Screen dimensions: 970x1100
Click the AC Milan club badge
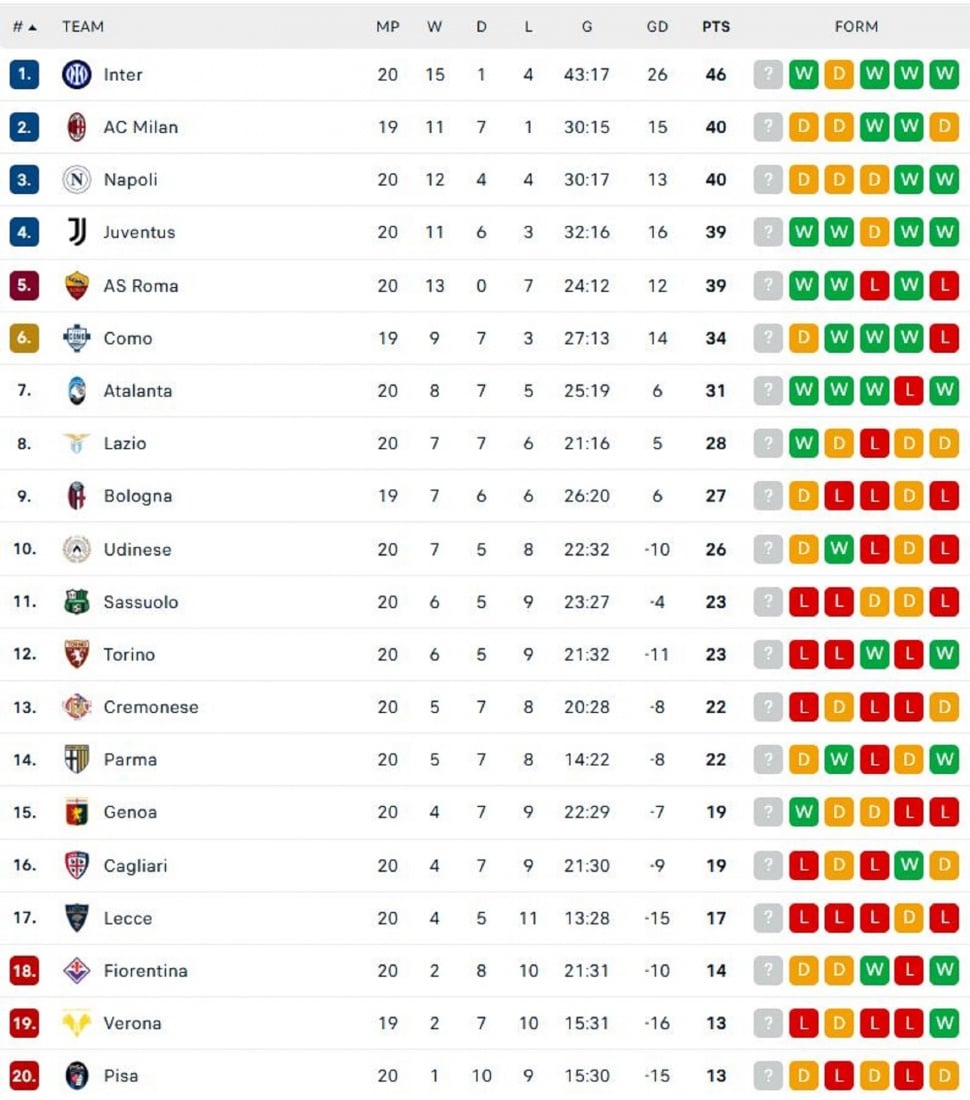(x=77, y=127)
